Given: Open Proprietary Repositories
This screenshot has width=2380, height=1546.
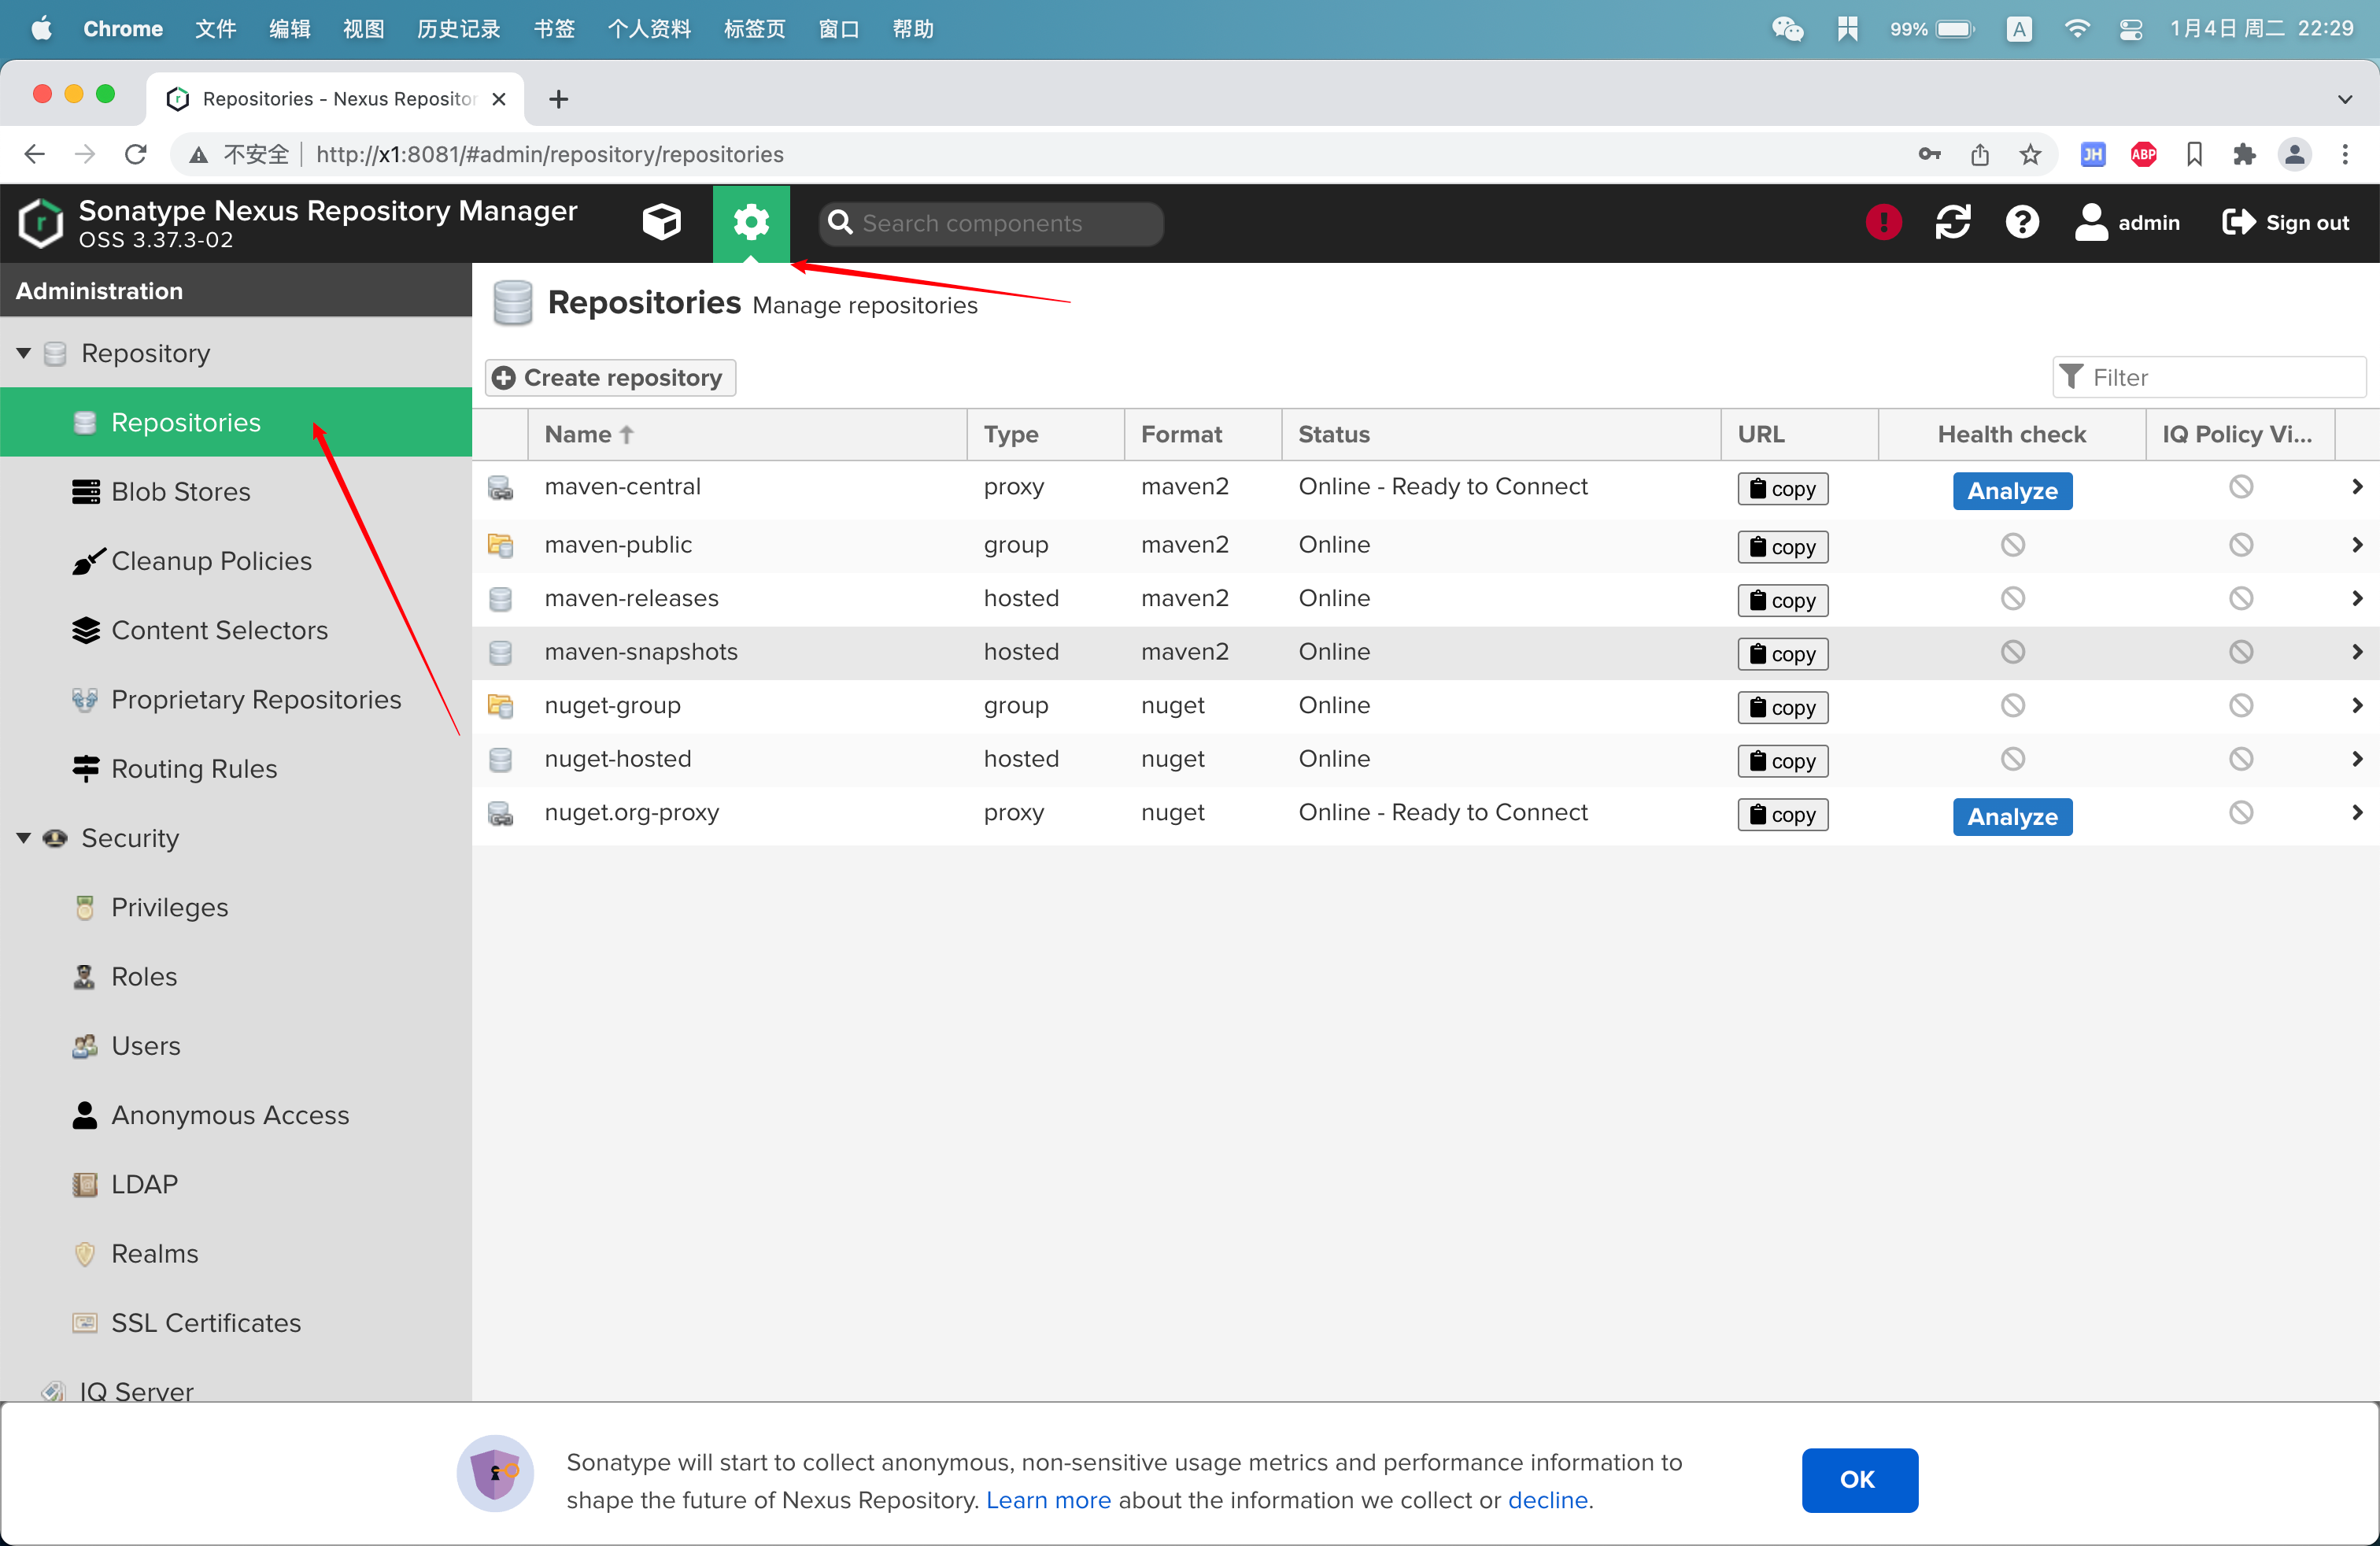Looking at the screenshot, I should [x=236, y=699].
